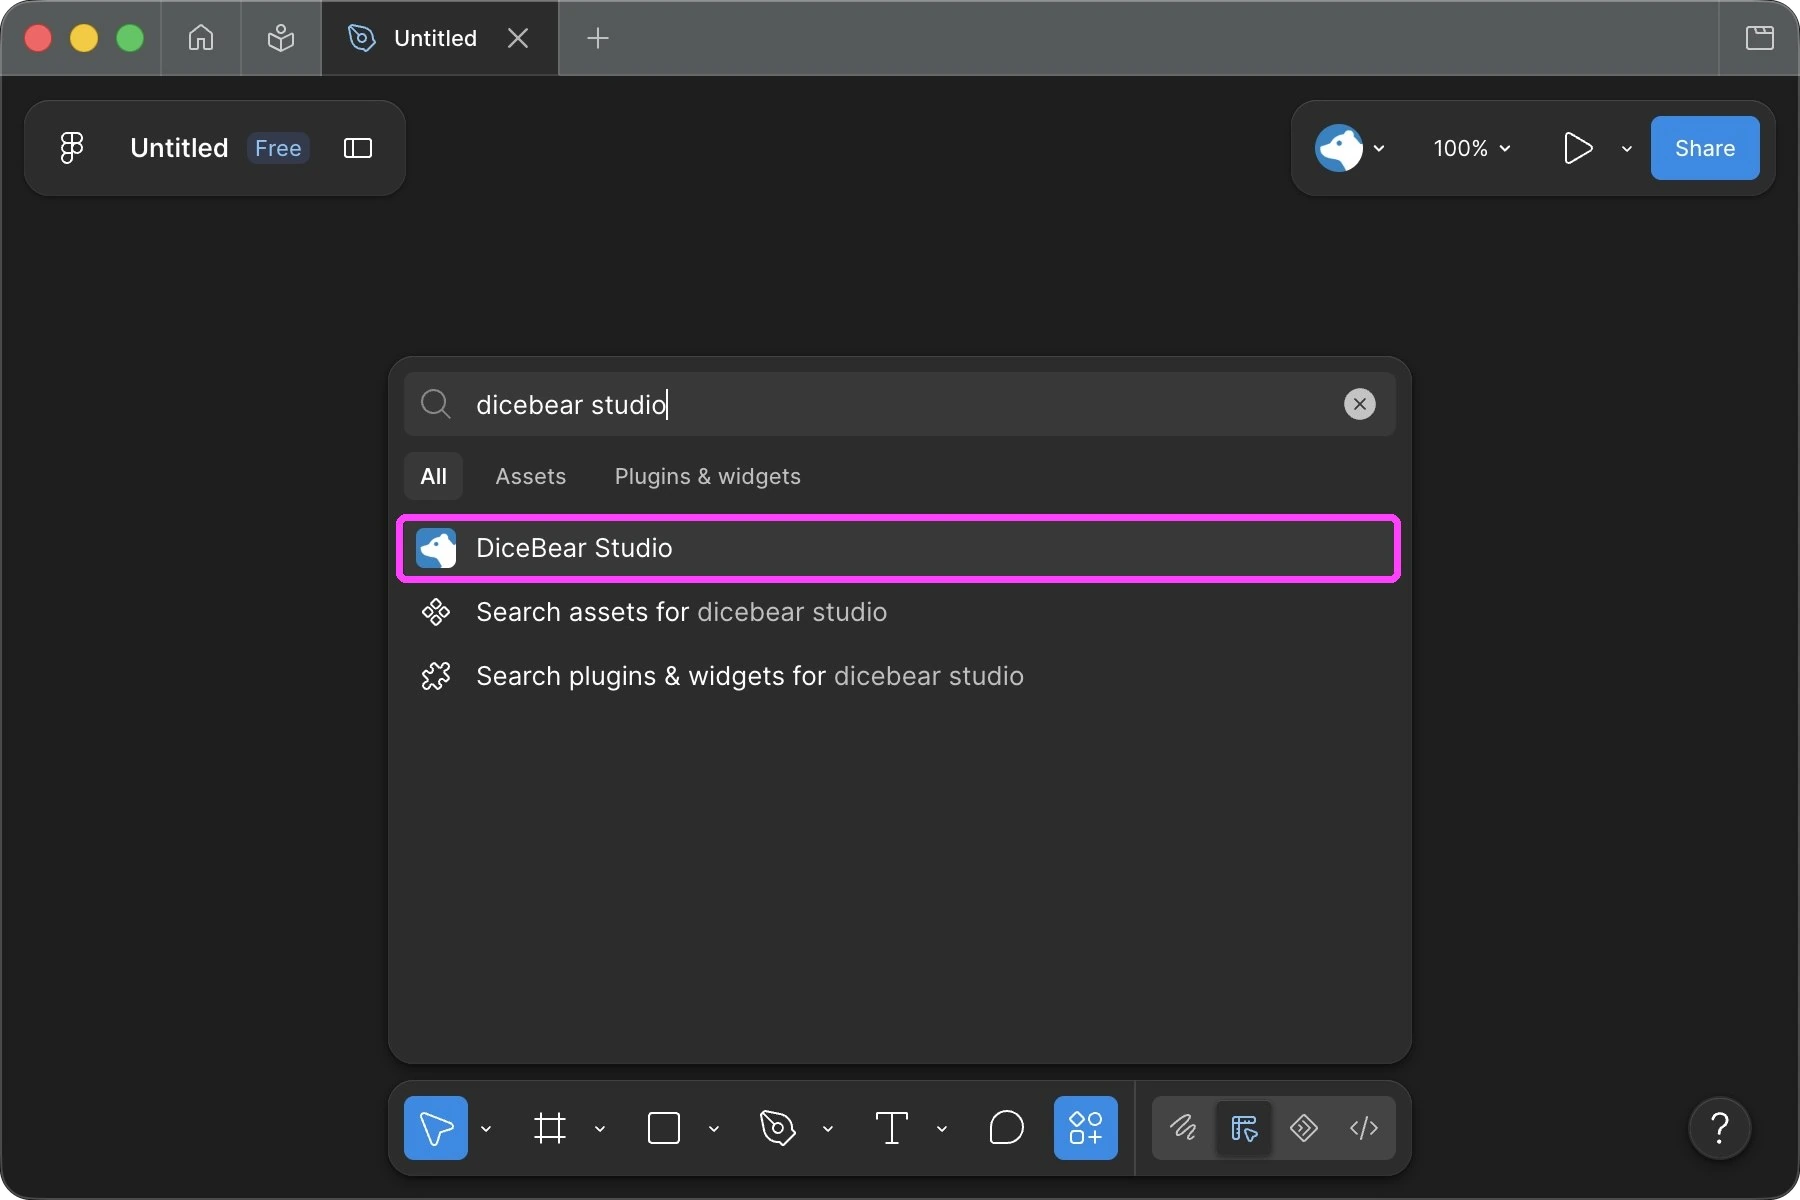Clear the search query
The height and width of the screenshot is (1200, 1800).
[1359, 404]
